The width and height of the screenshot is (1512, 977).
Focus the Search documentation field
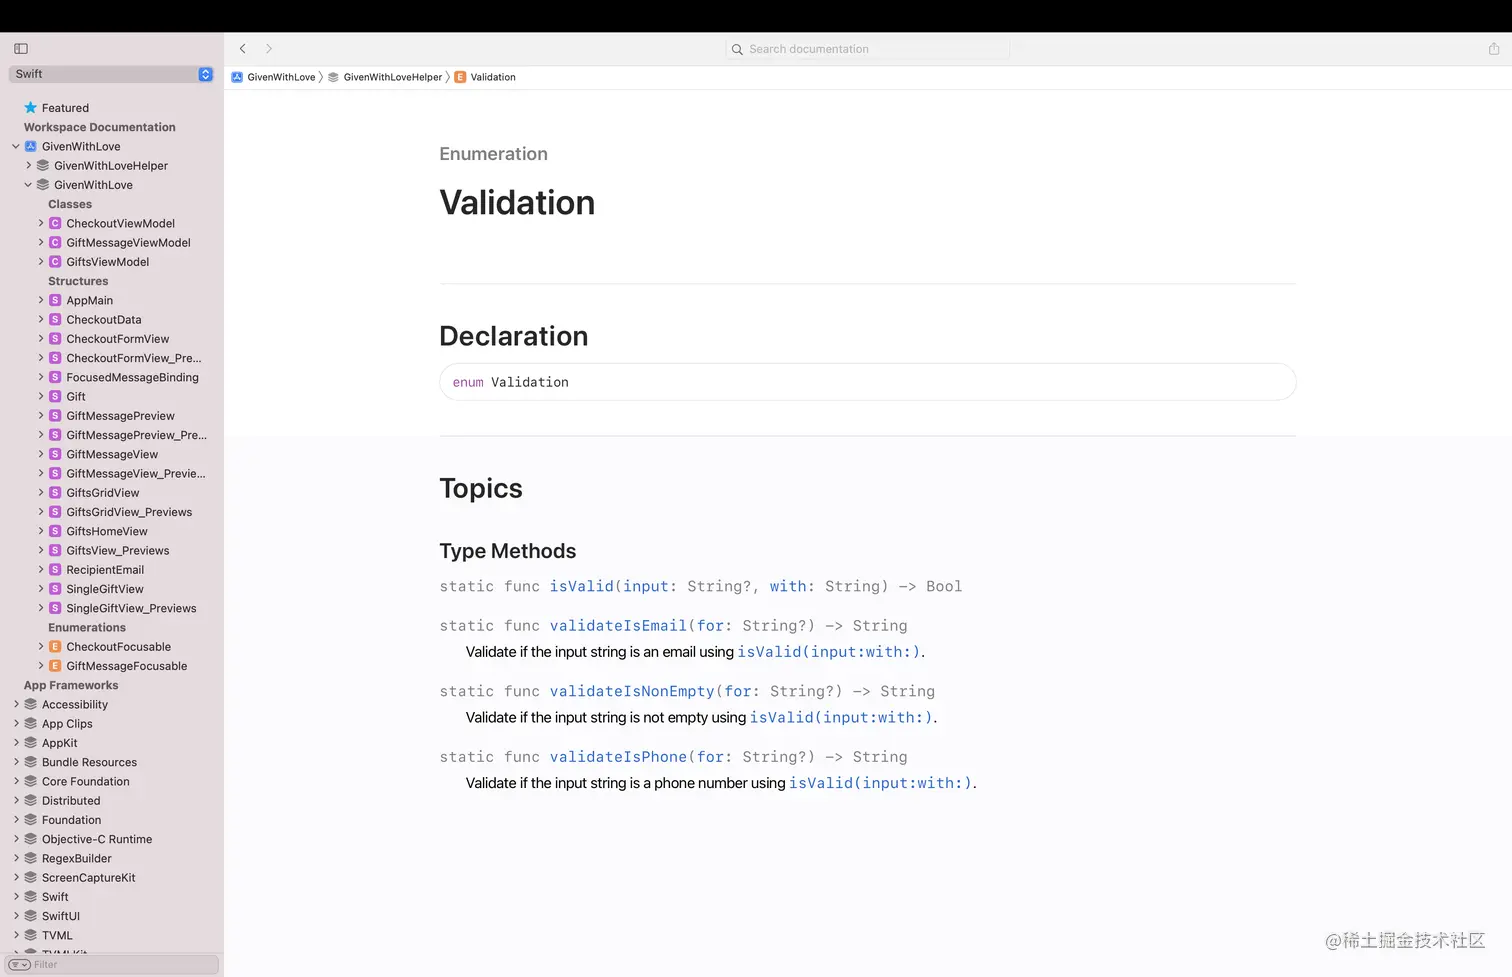[867, 49]
